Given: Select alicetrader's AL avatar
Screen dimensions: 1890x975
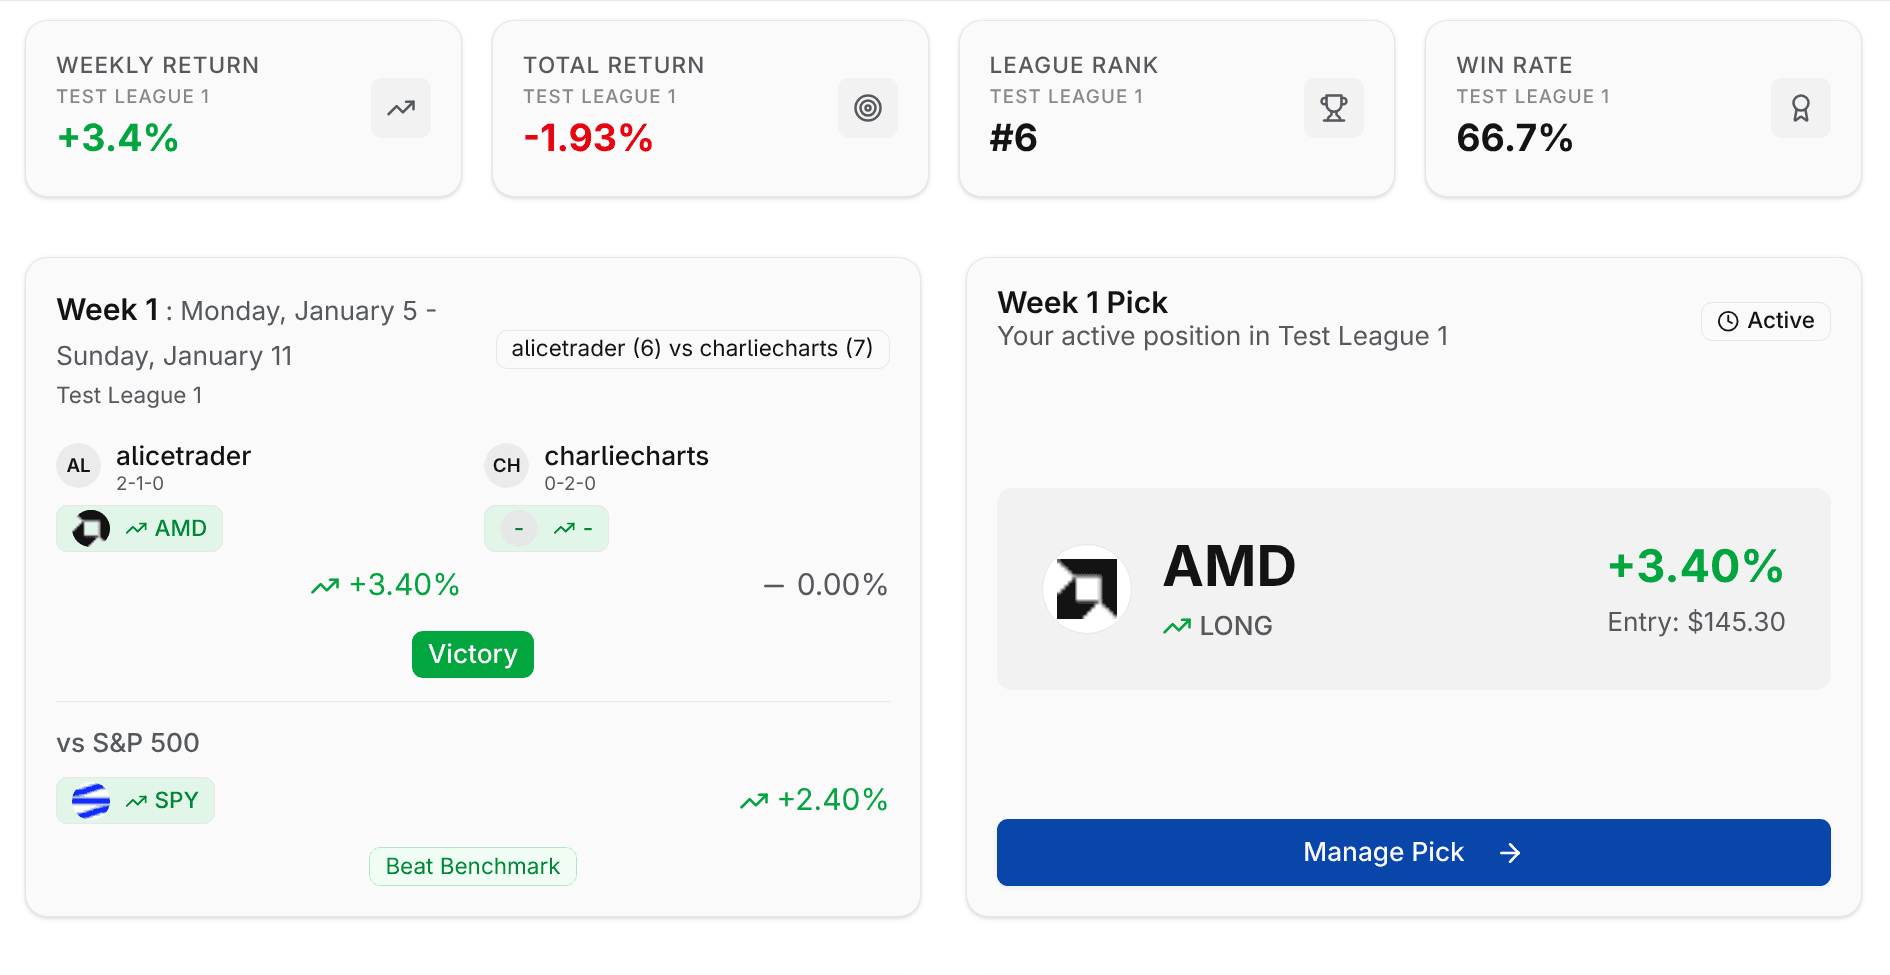Looking at the screenshot, I should click(x=78, y=465).
